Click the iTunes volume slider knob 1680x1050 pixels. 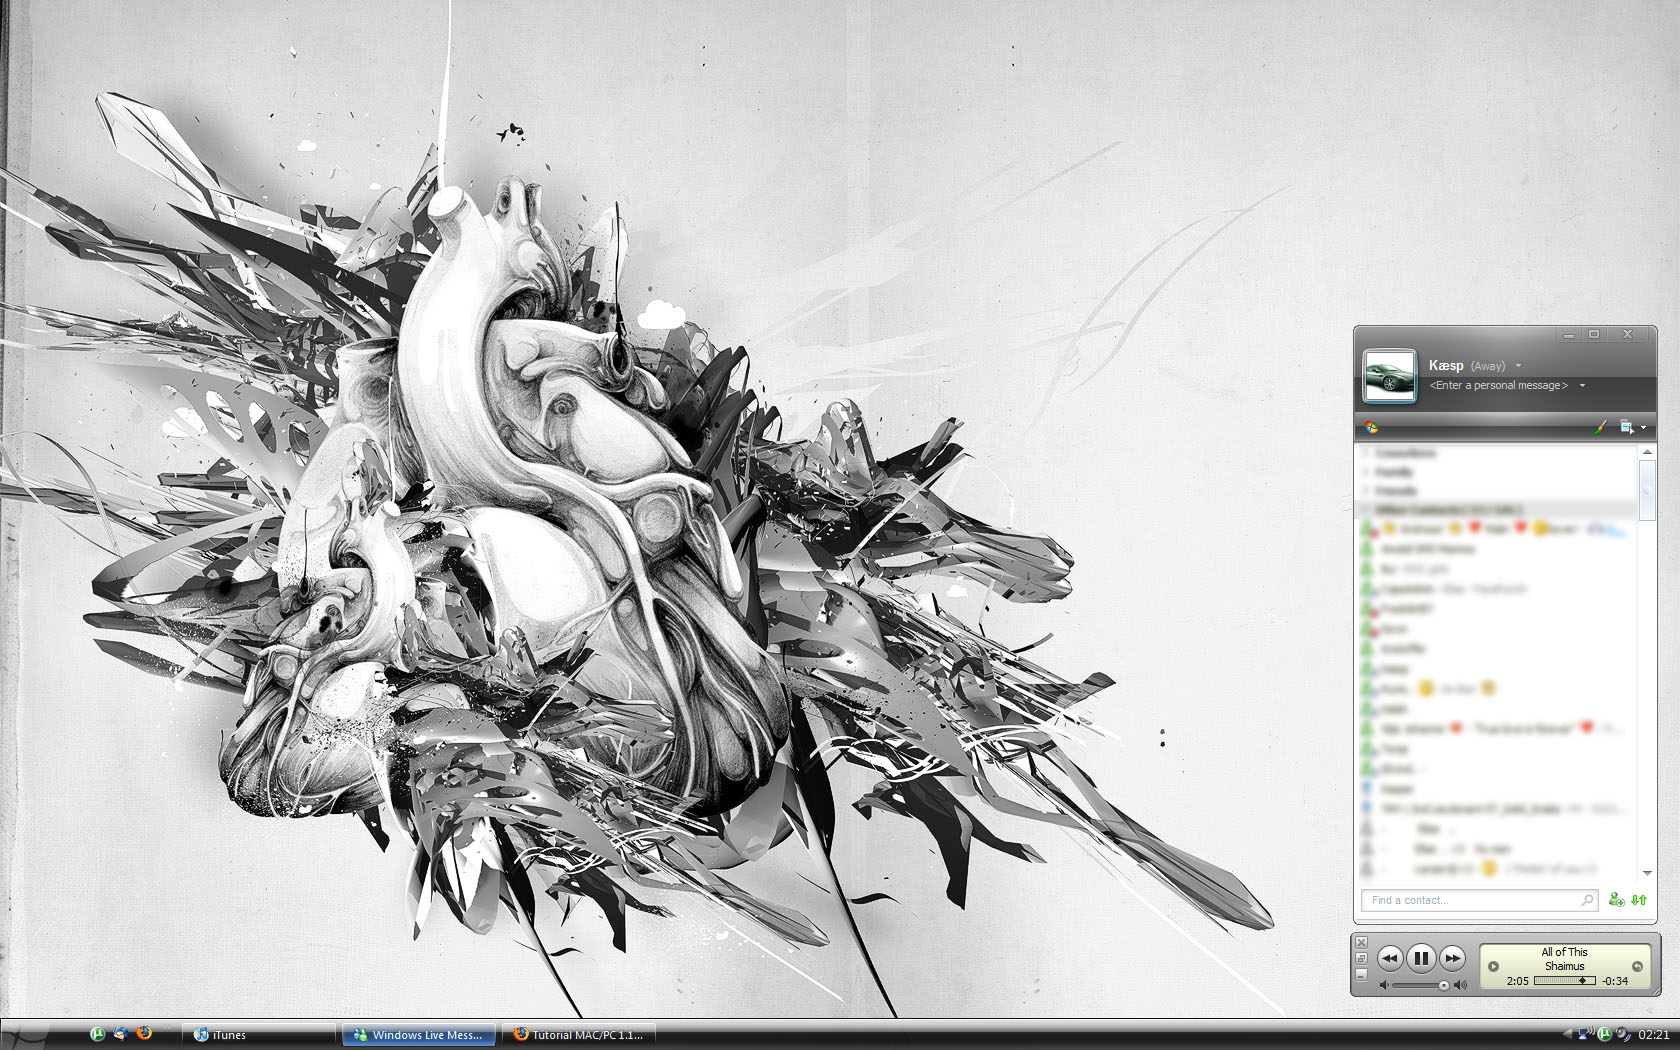click(x=1444, y=985)
